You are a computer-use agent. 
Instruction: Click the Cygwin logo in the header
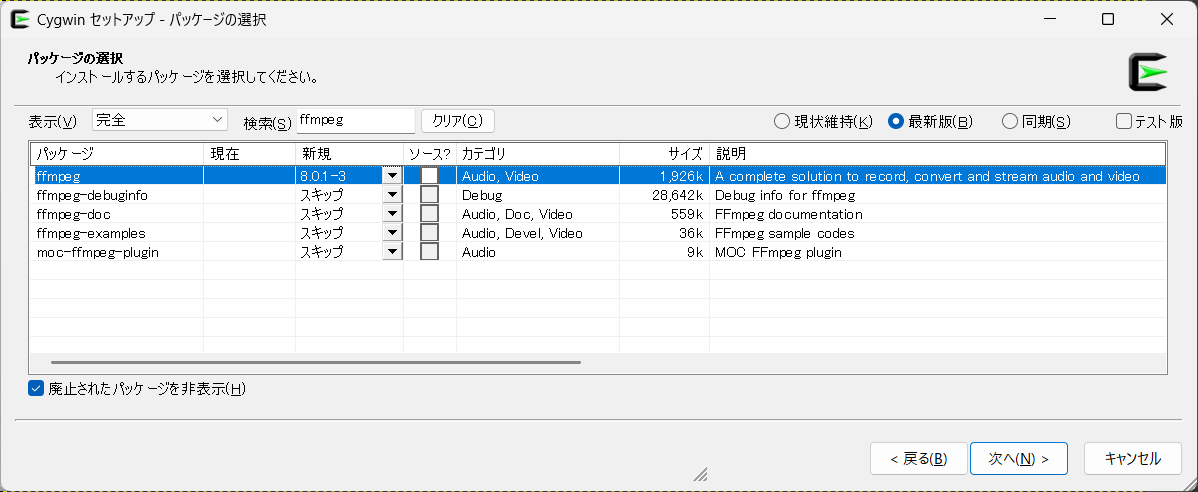pos(1148,73)
